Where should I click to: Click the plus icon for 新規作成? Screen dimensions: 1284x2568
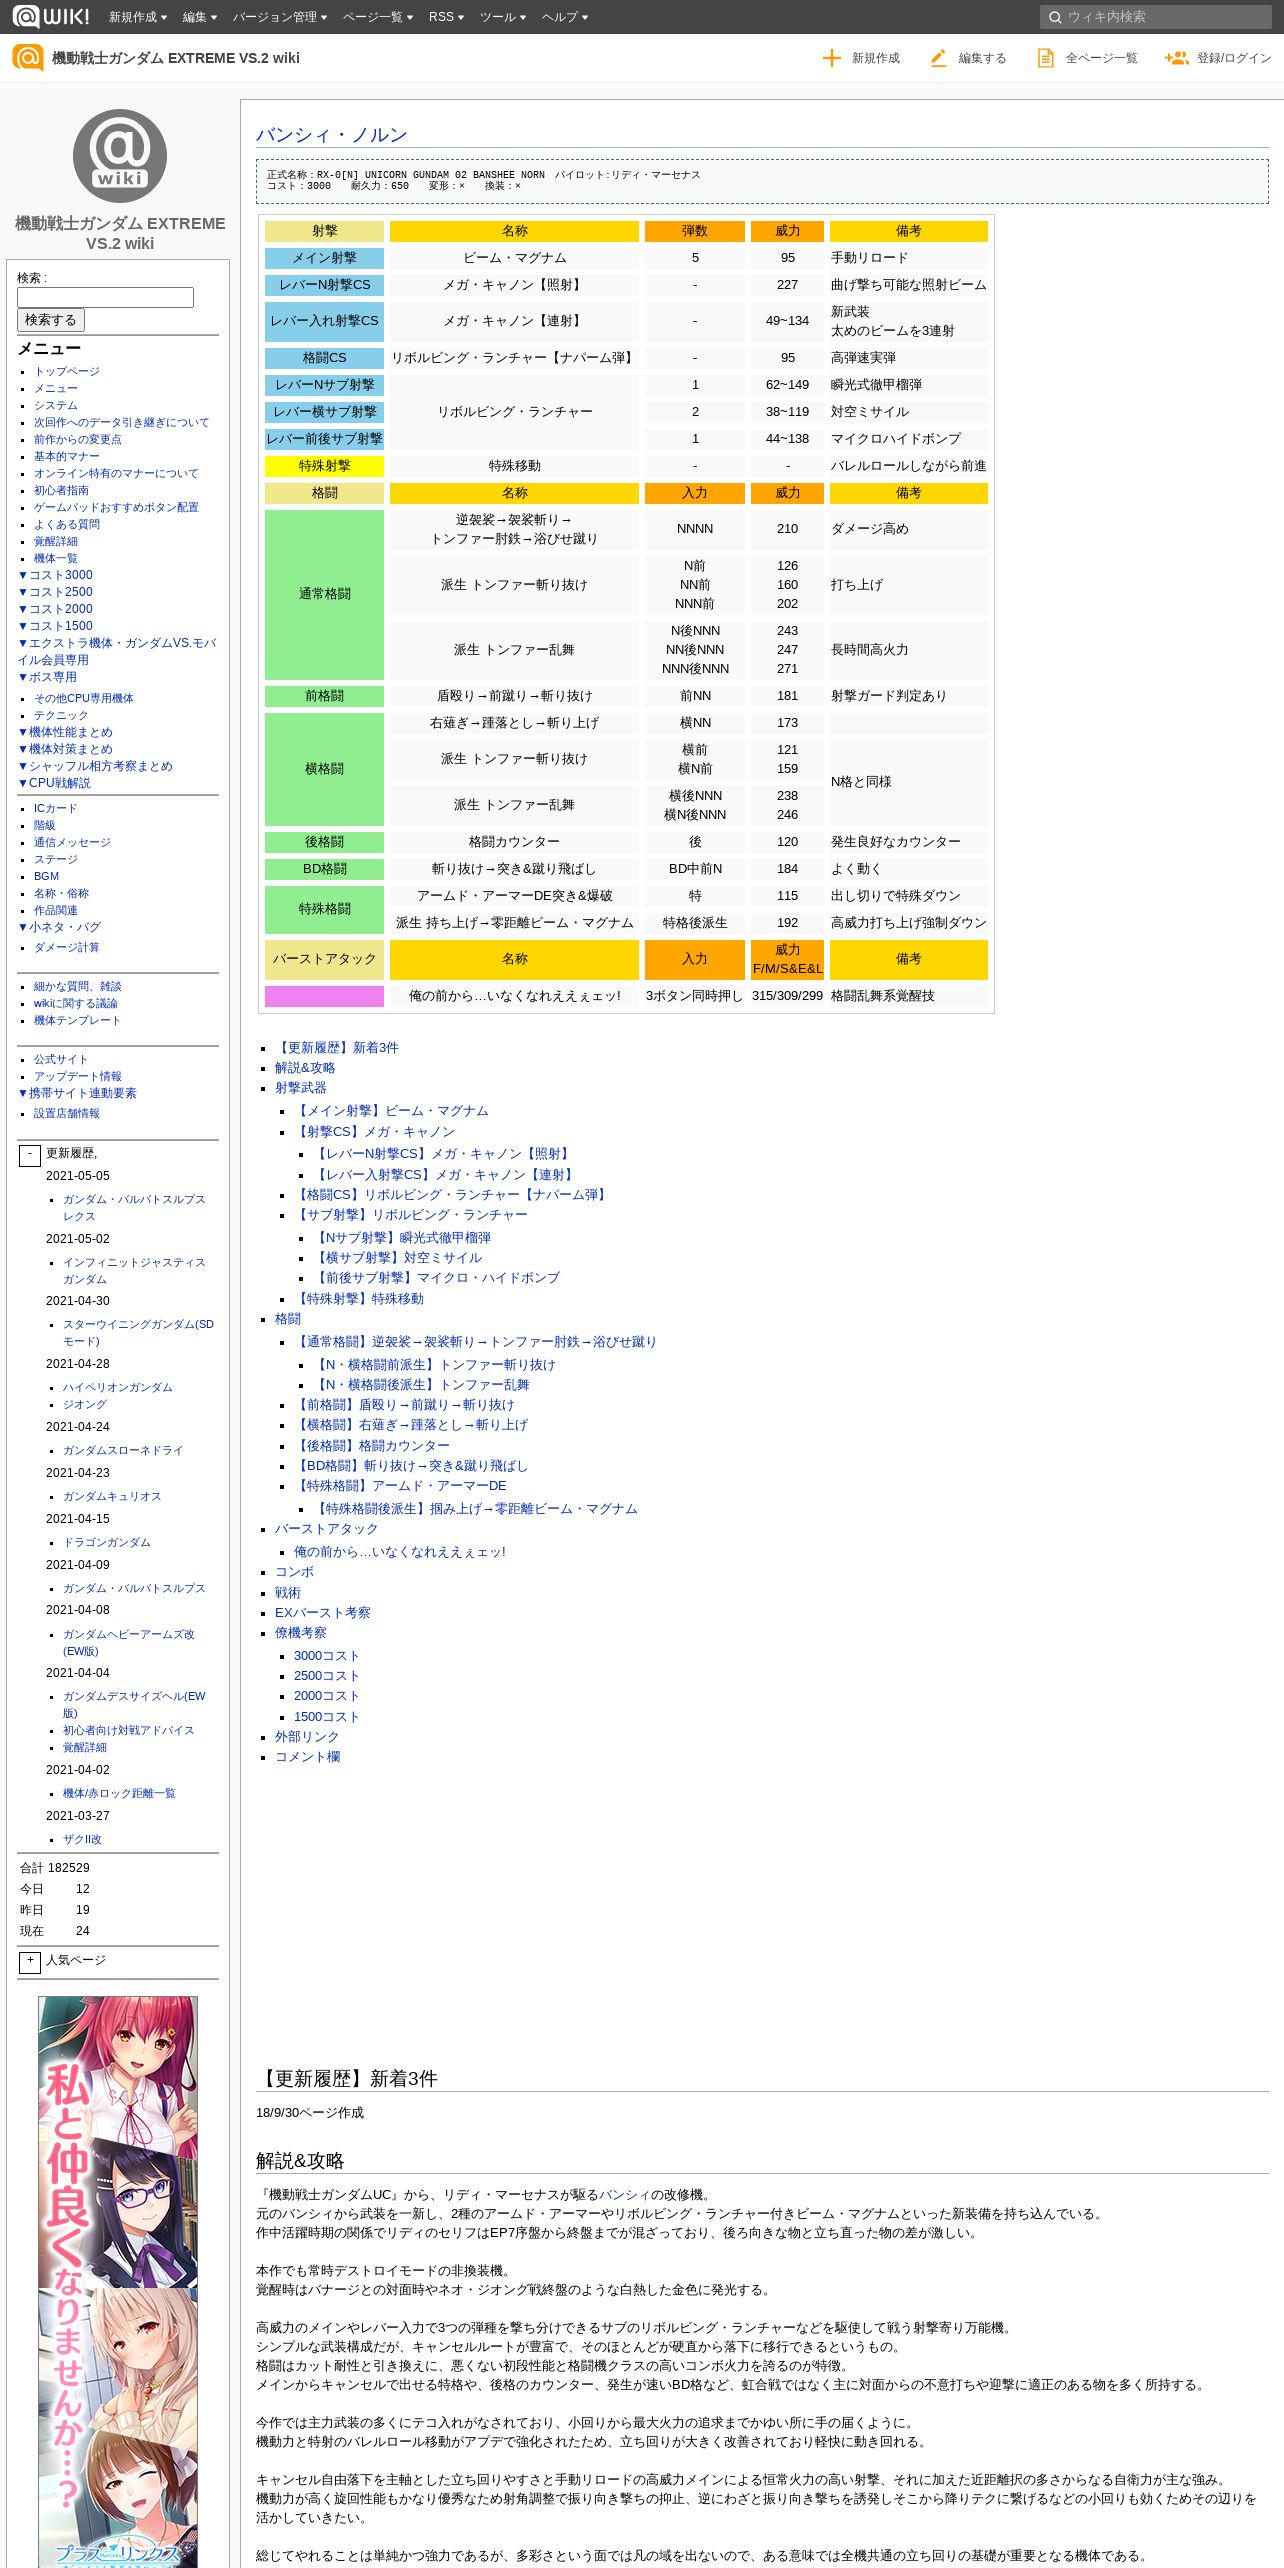pos(831,58)
